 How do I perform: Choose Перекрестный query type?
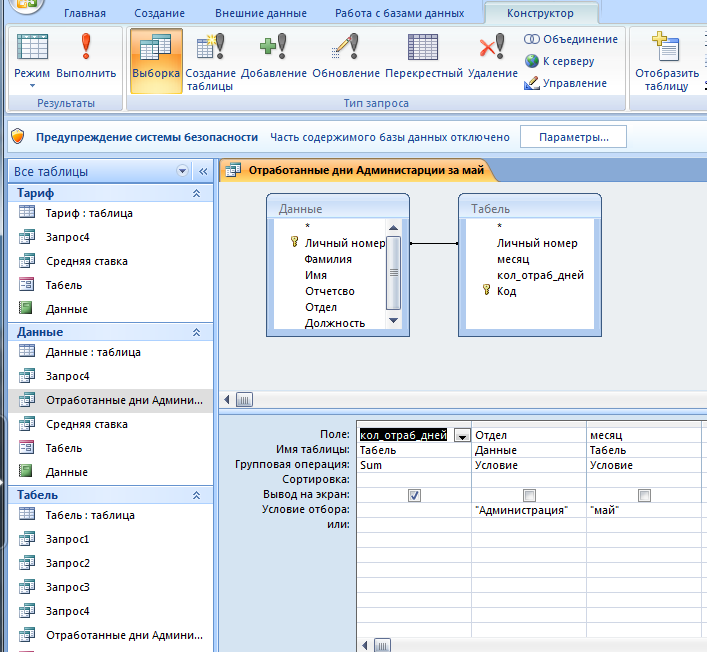[424, 56]
